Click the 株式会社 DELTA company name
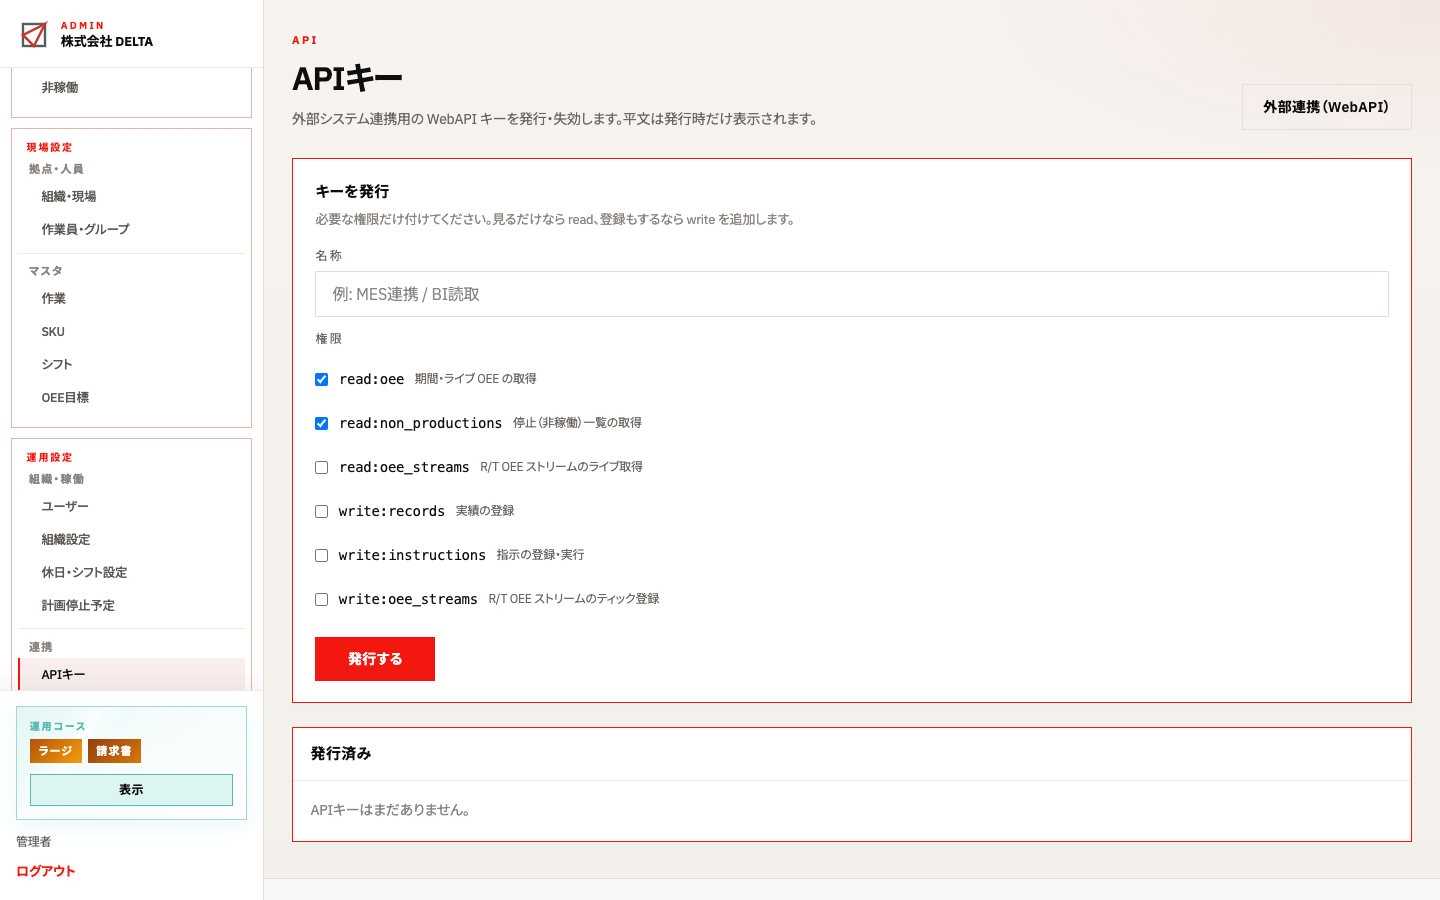 click(107, 42)
